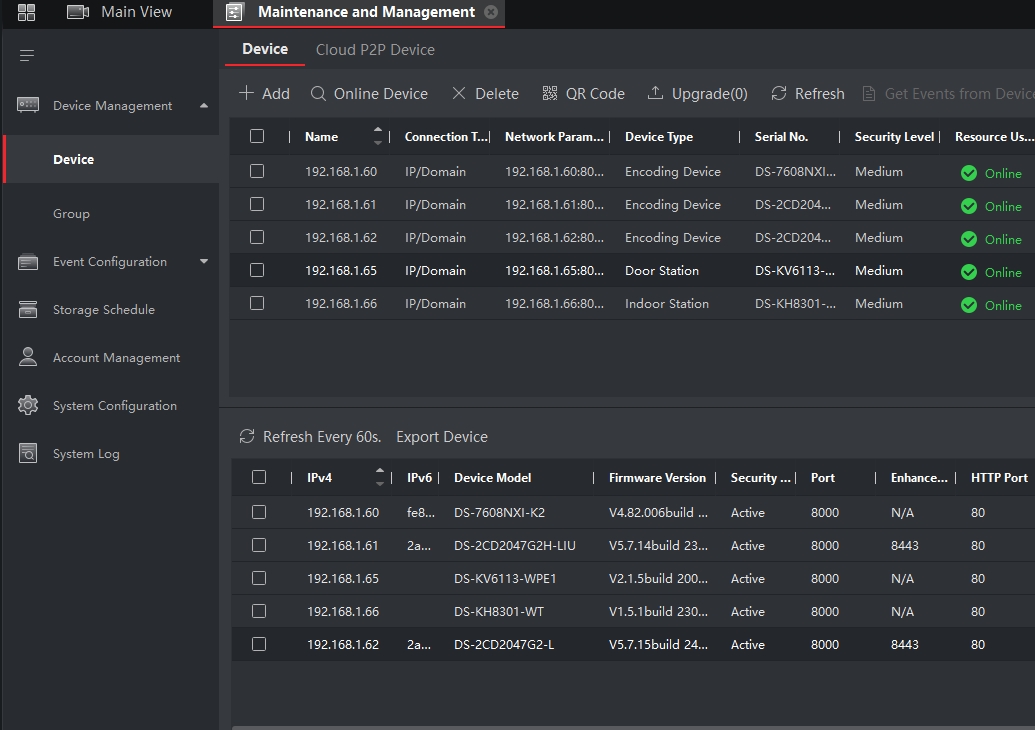Viewport: 1035px width, 730px height.
Task: Collapse the Device Management section arrow
Action: pyautogui.click(x=204, y=106)
